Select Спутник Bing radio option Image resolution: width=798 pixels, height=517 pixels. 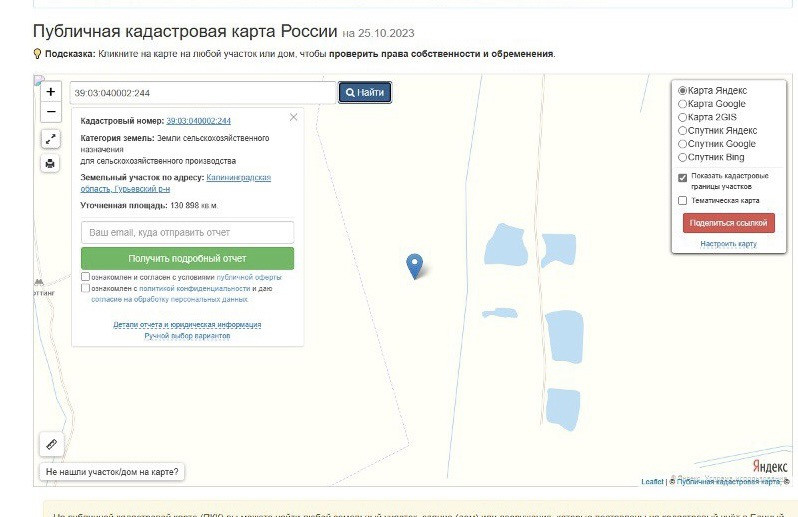(682, 157)
